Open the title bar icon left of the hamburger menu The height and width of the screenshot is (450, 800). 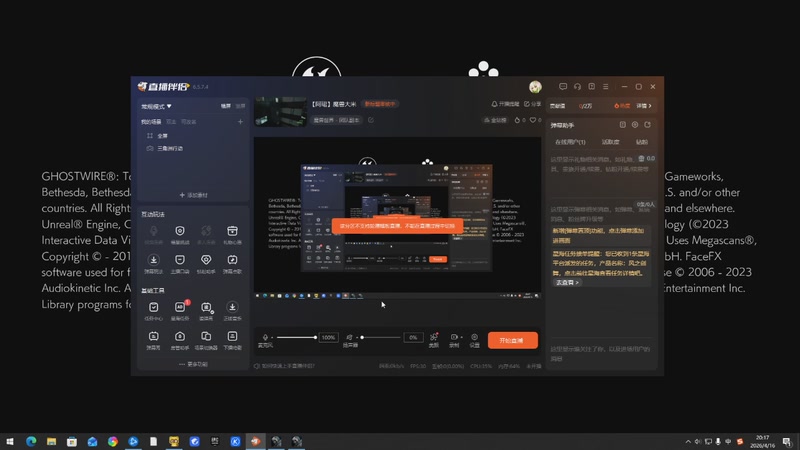click(591, 87)
